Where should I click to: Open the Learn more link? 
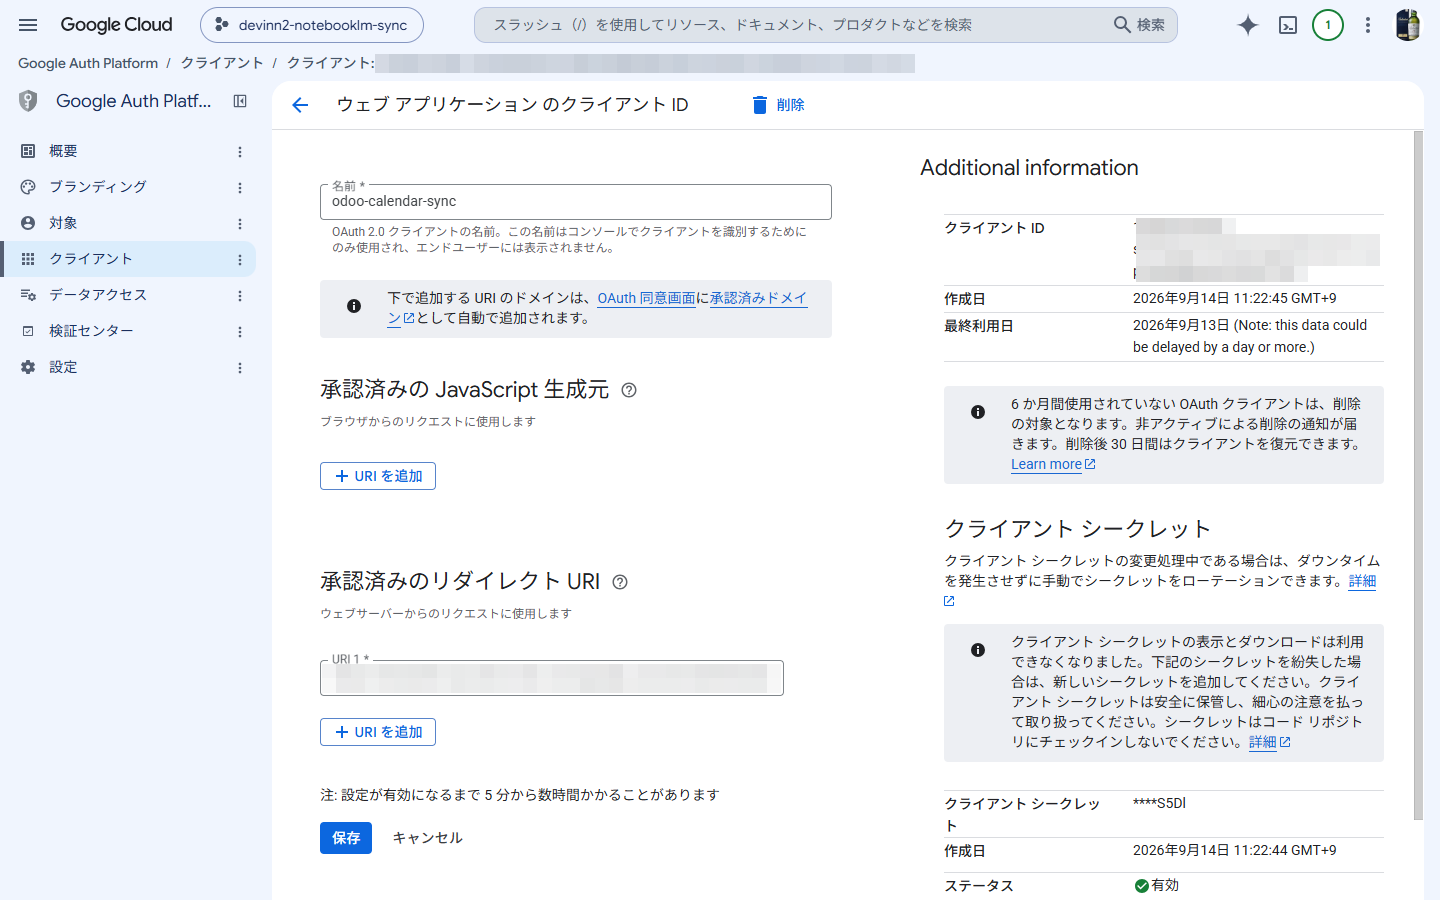click(1053, 464)
